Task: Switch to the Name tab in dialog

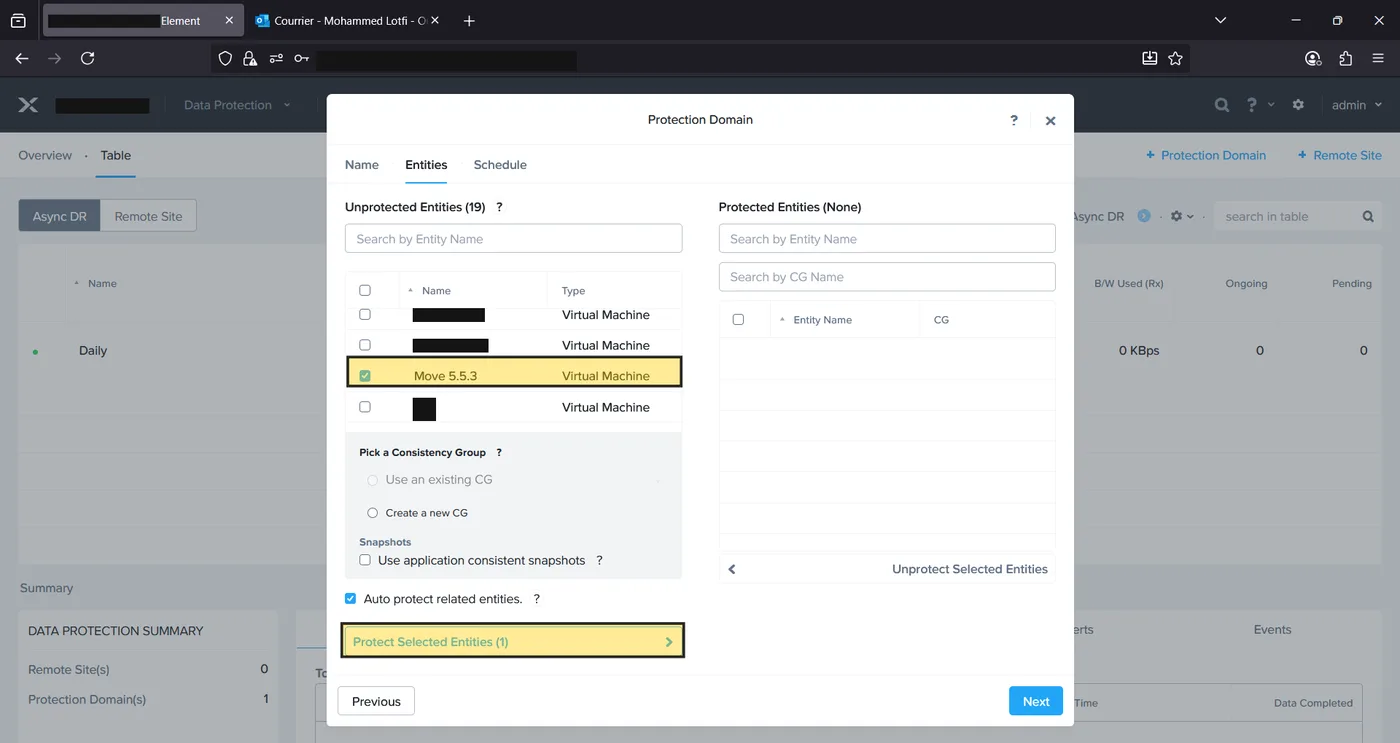Action: 362,165
